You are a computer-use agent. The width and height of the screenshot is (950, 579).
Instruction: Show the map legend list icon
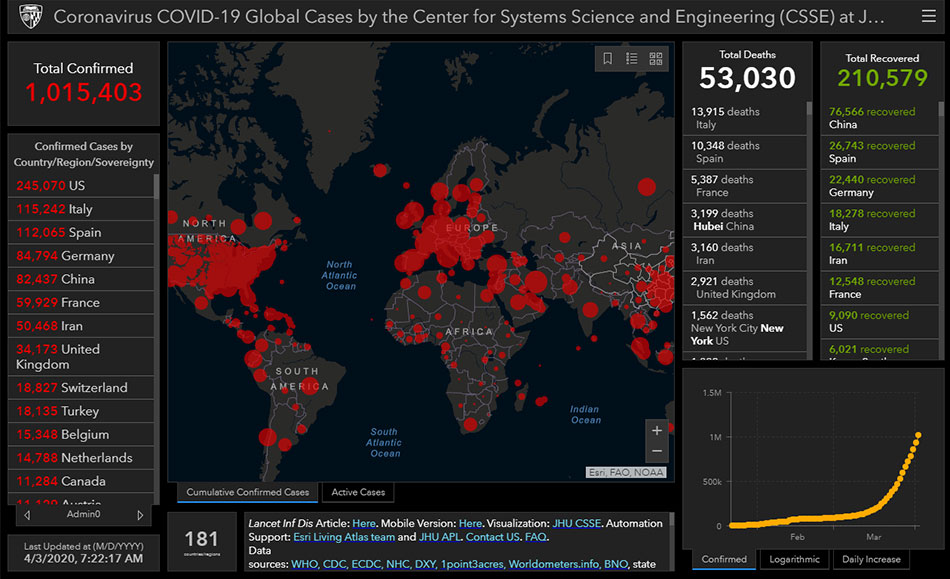(x=631, y=58)
